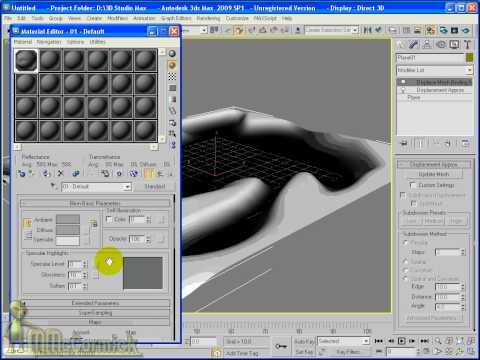Click the Get Material button

(22, 173)
